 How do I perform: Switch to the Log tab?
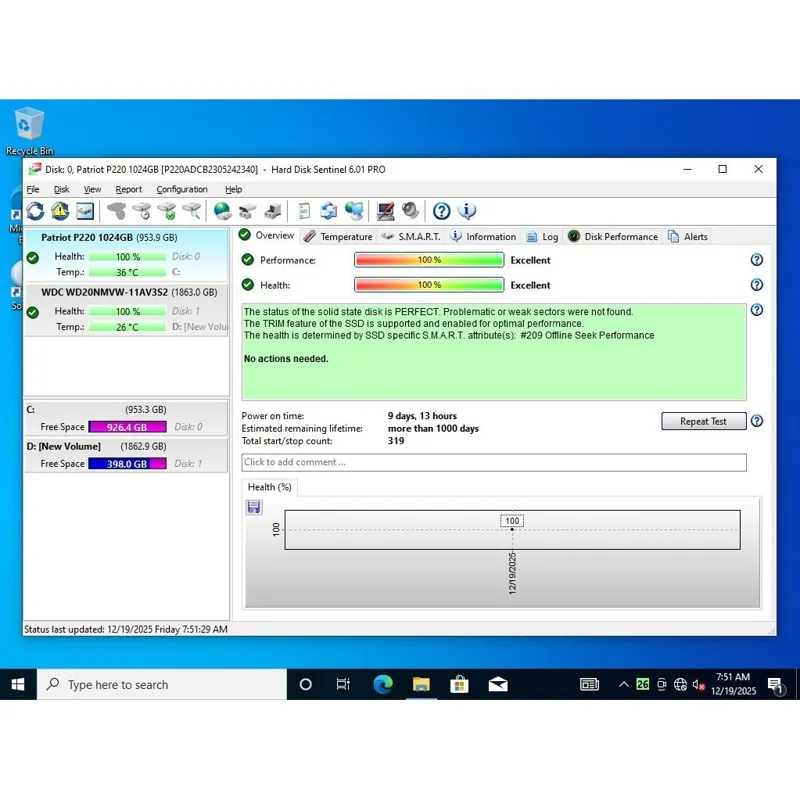542,237
